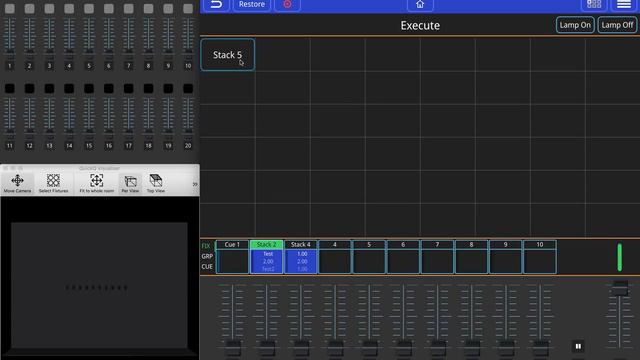Click the grand master fader handle
This screenshot has width=640, height=360.
(x=620, y=289)
